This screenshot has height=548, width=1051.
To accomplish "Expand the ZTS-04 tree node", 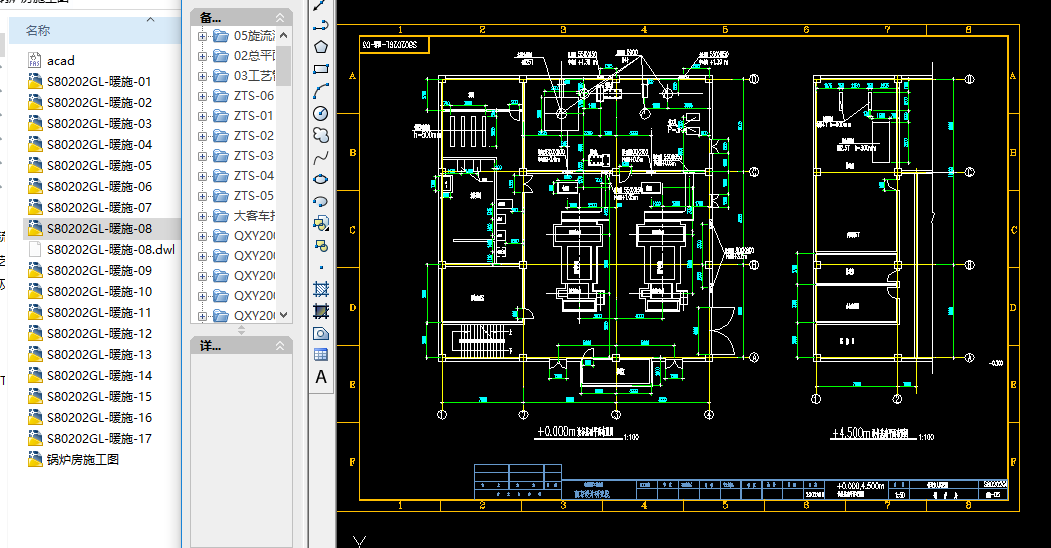I will coord(202,176).
